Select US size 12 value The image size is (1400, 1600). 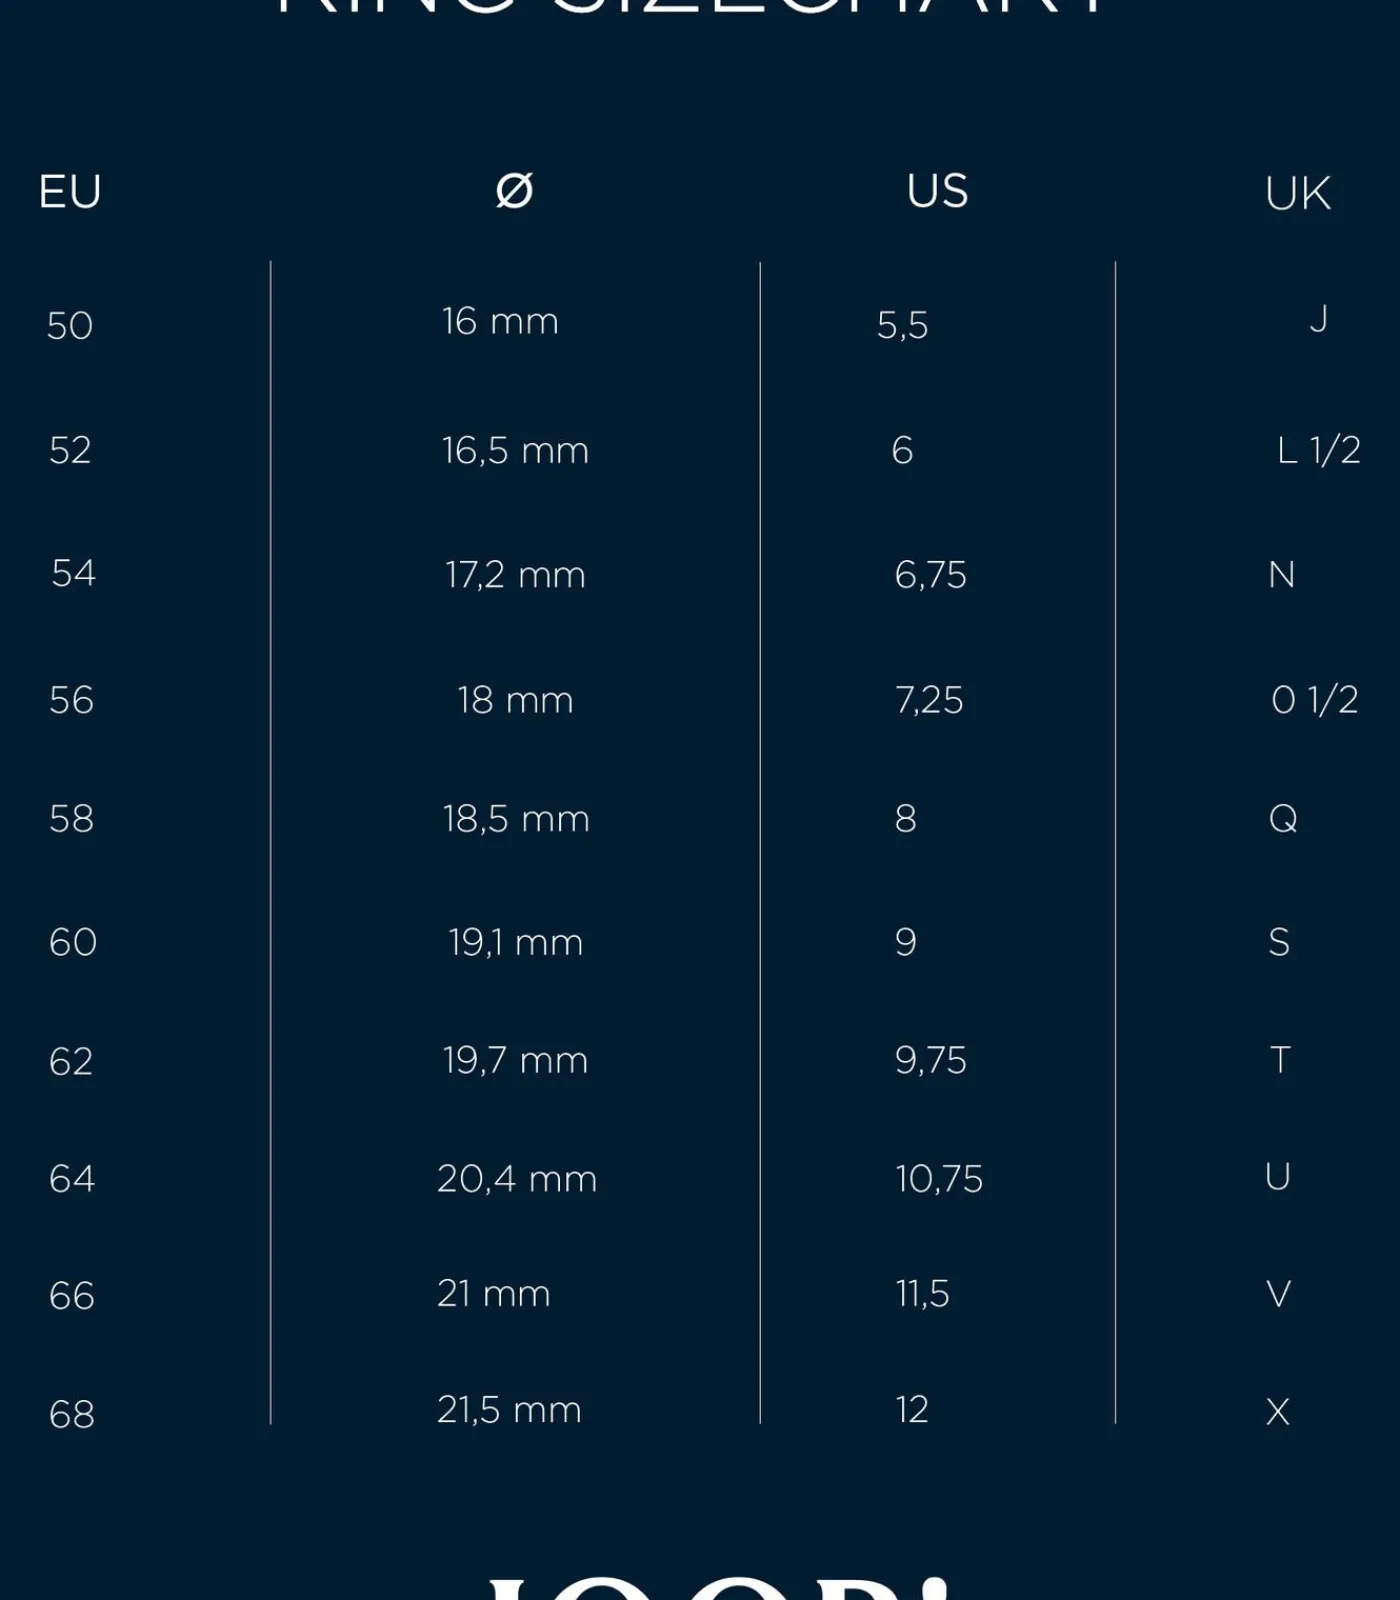[912, 1410]
